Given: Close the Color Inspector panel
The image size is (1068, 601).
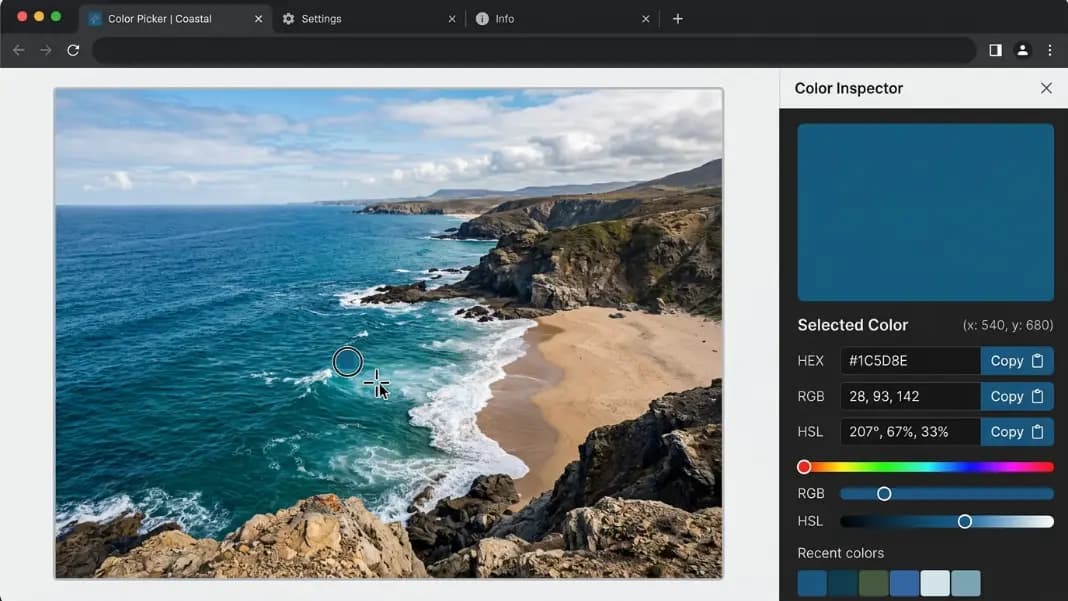Looking at the screenshot, I should tap(1046, 88).
